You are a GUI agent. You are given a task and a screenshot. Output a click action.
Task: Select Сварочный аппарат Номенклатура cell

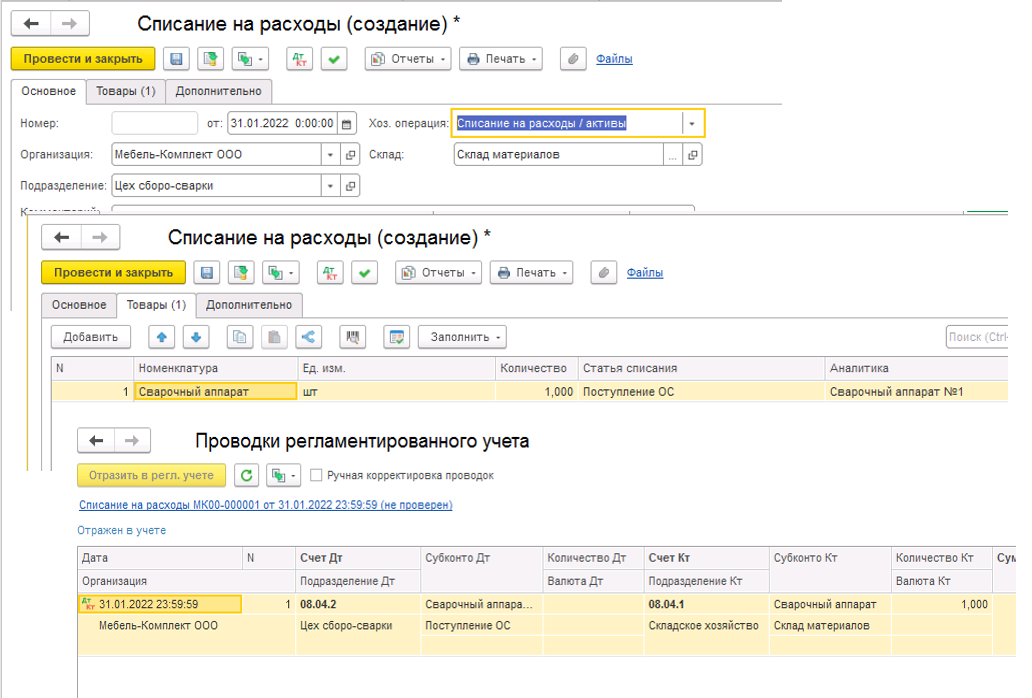pyautogui.click(x=216, y=391)
